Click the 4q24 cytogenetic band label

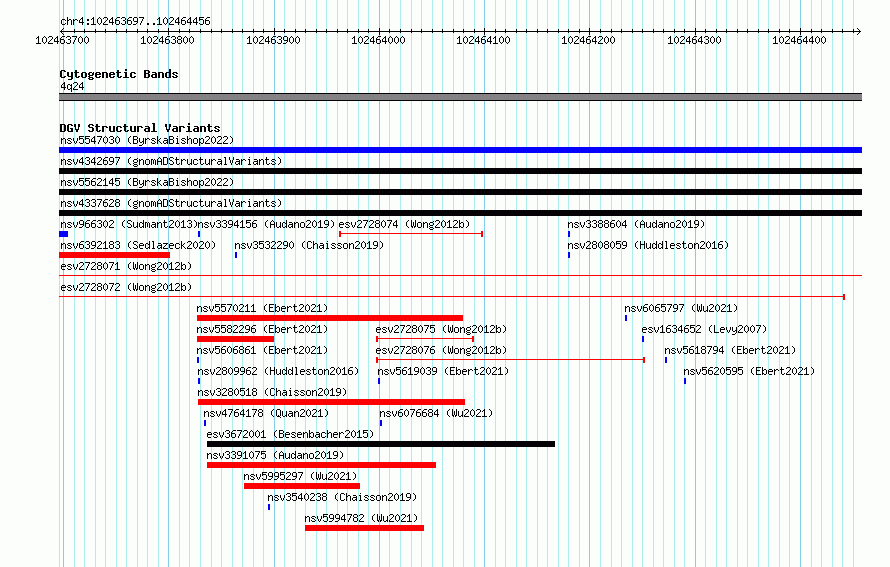[x=72, y=86]
